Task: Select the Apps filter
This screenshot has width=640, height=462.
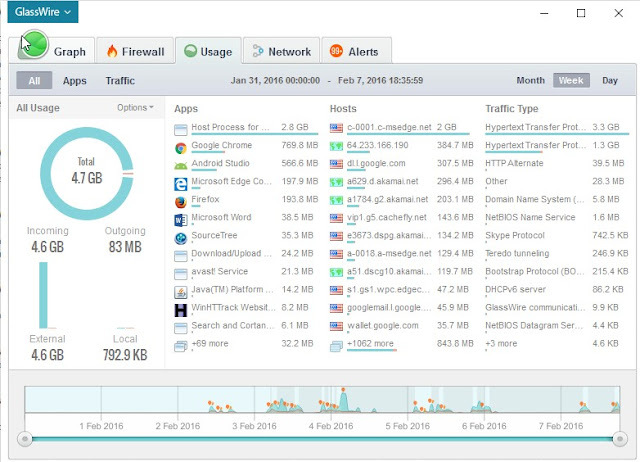Action: [75, 80]
